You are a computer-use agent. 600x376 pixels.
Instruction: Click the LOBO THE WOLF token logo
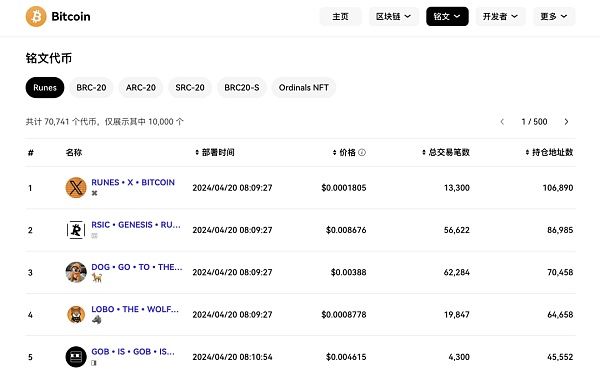pos(76,314)
